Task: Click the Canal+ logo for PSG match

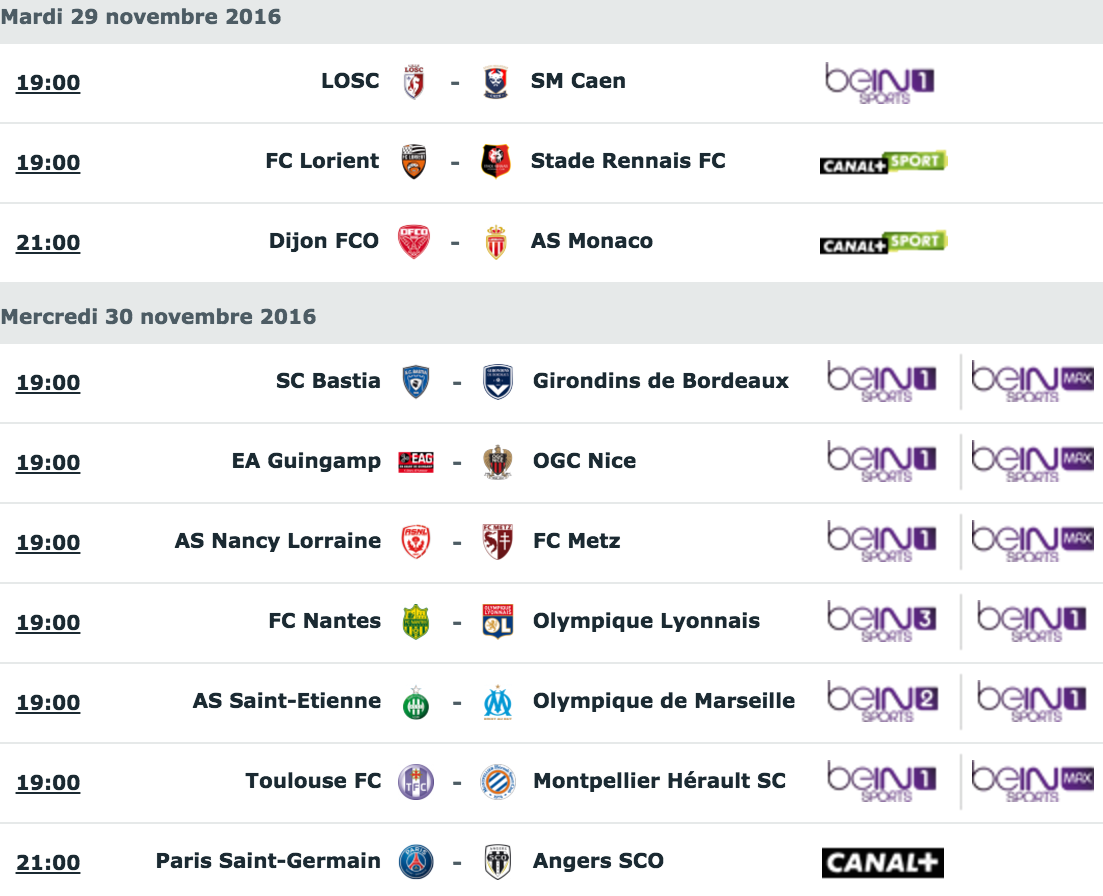Action: 882,863
